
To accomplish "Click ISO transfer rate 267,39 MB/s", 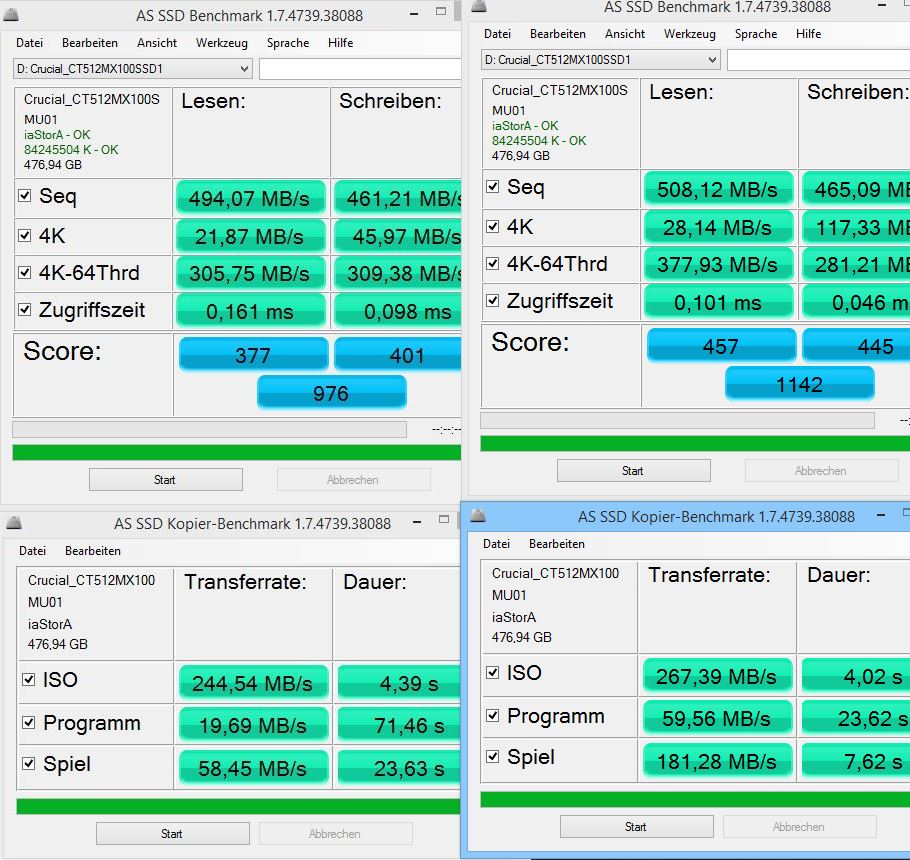I will (x=717, y=677).
